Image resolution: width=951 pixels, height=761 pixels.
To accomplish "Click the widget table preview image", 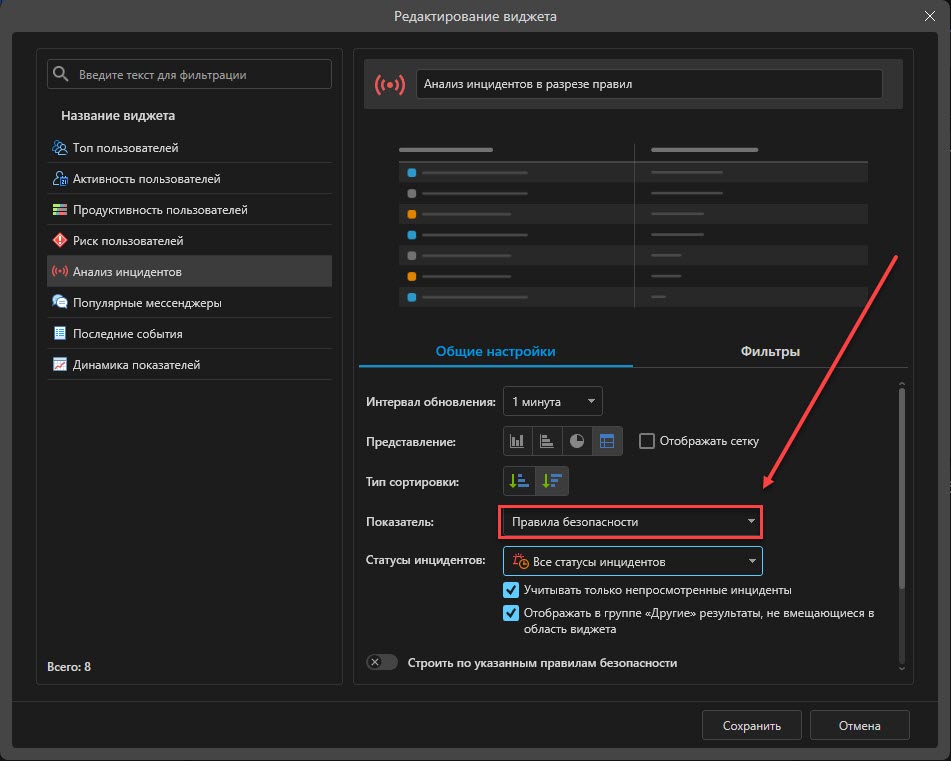I will tap(633, 226).
